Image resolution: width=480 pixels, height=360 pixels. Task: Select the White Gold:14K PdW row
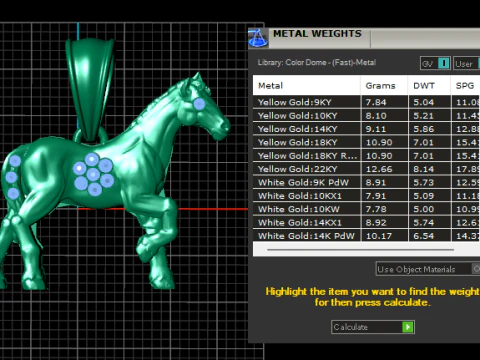click(366, 235)
